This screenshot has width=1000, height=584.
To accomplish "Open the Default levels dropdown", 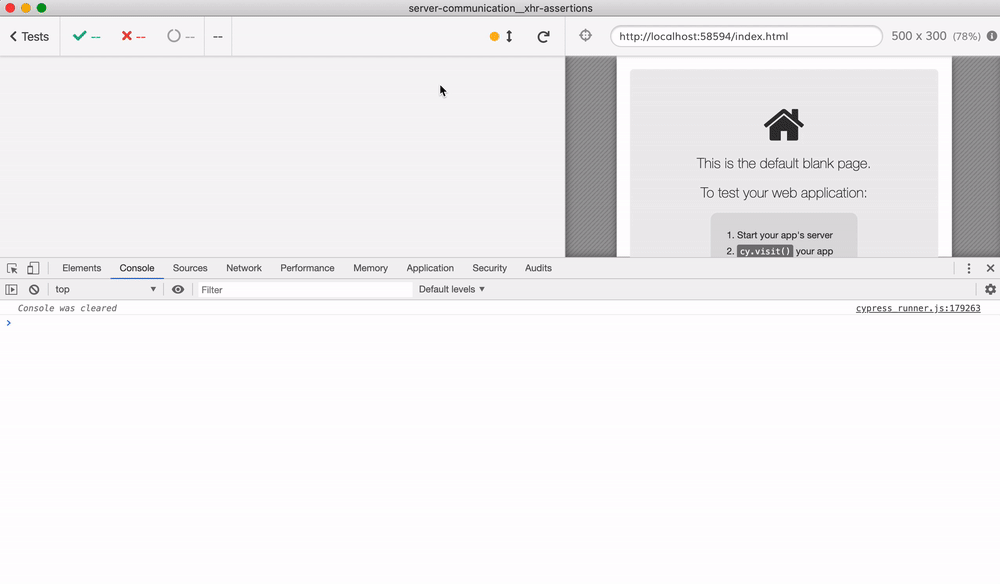I will pos(451,289).
